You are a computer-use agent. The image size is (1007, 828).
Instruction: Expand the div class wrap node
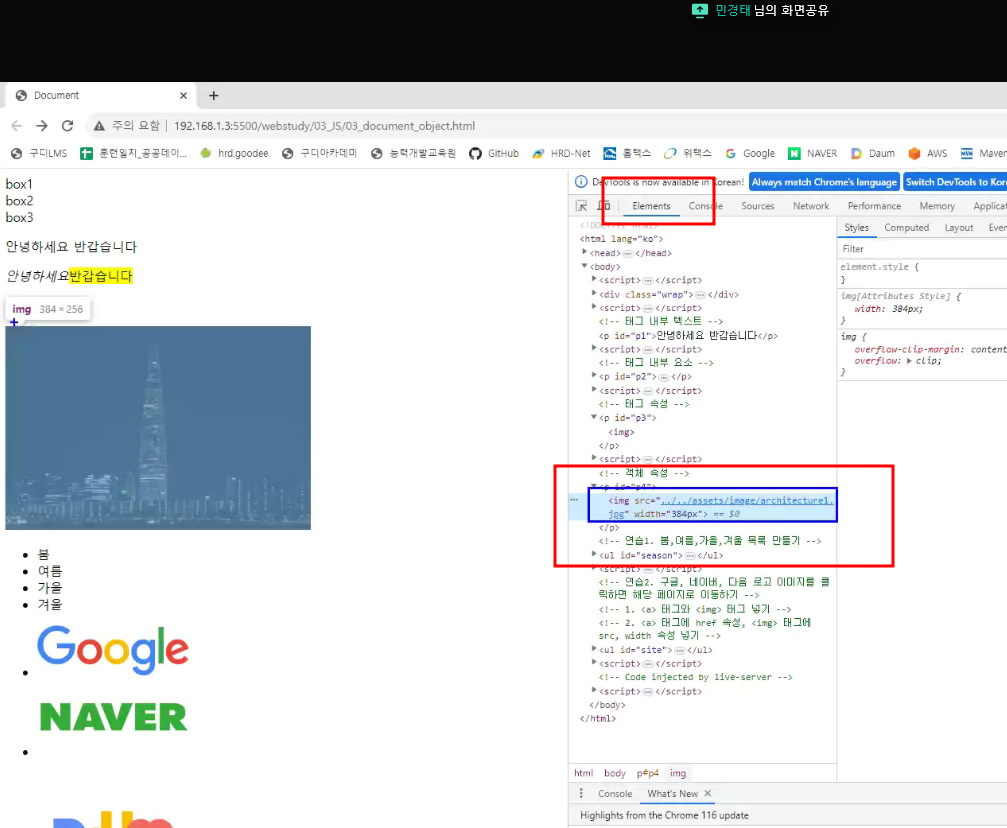[594, 294]
